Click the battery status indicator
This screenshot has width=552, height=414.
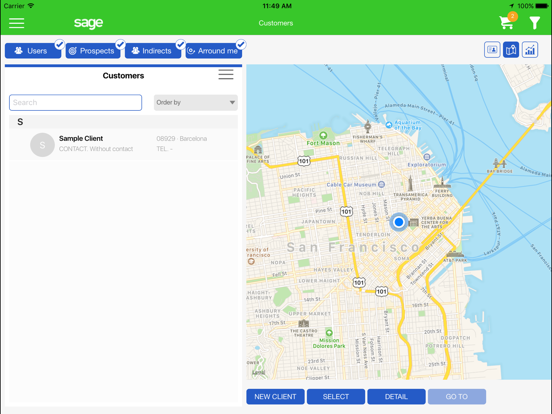[x=541, y=6]
